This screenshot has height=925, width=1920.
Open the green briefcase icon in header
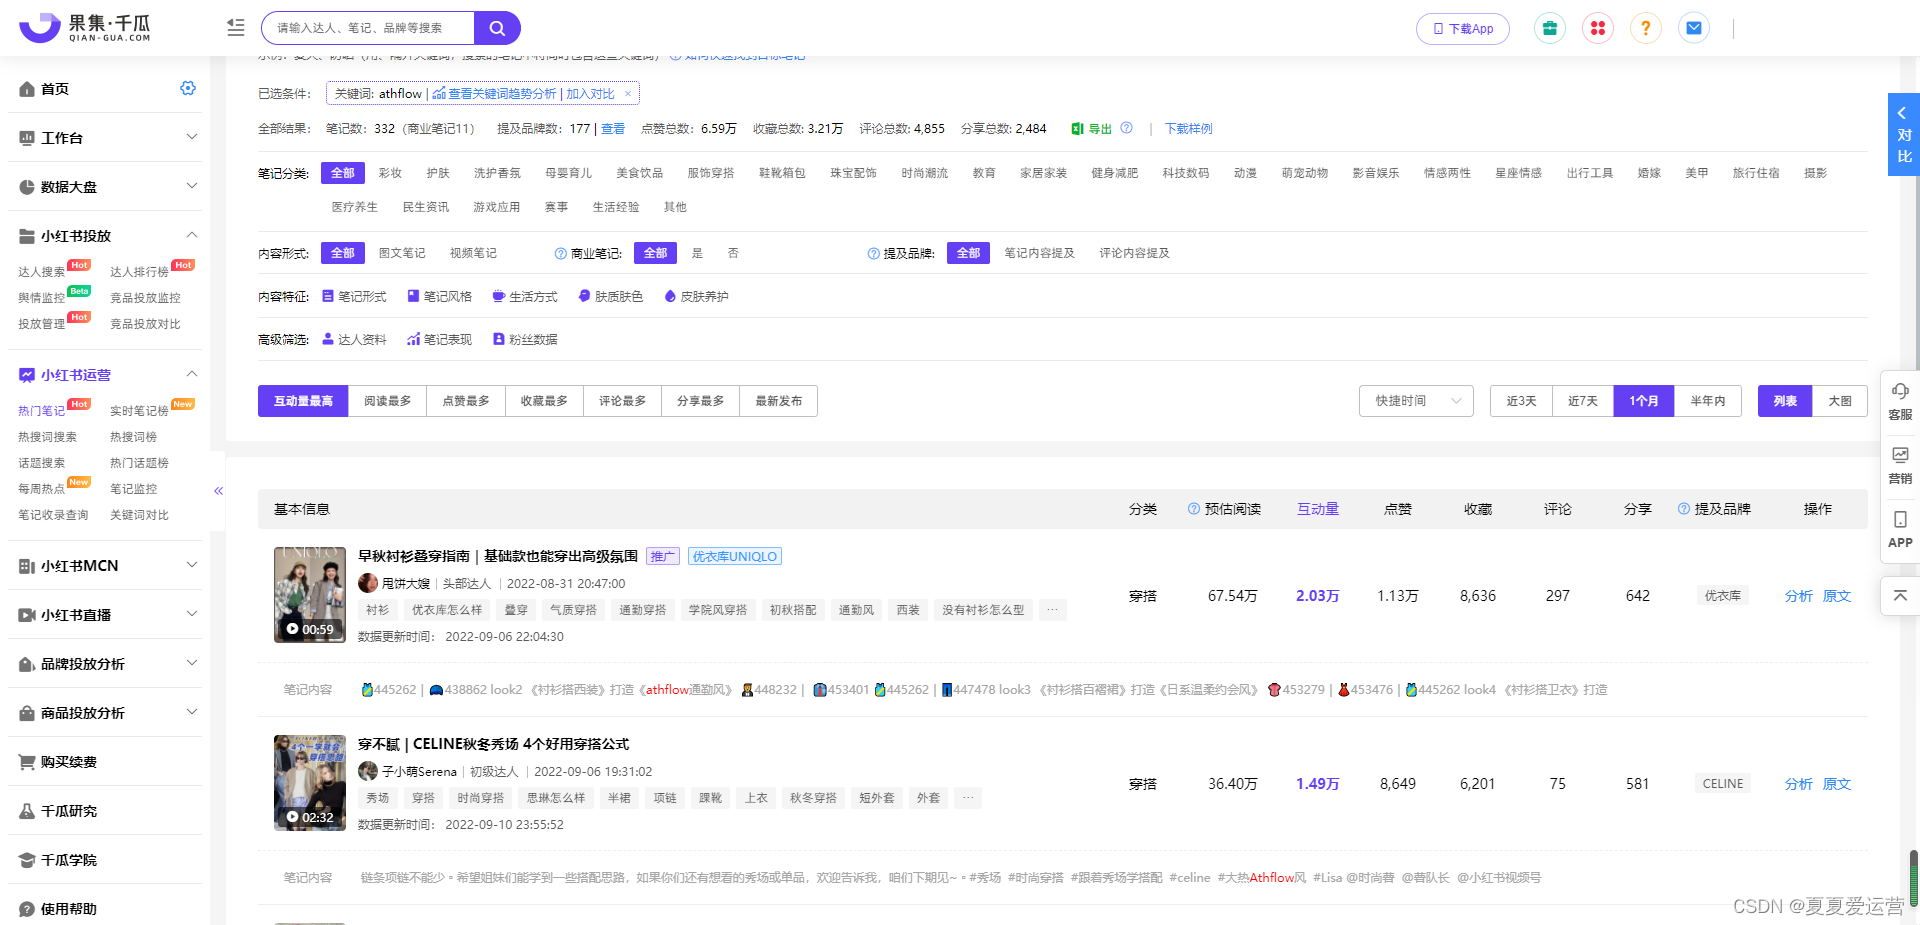click(1550, 28)
